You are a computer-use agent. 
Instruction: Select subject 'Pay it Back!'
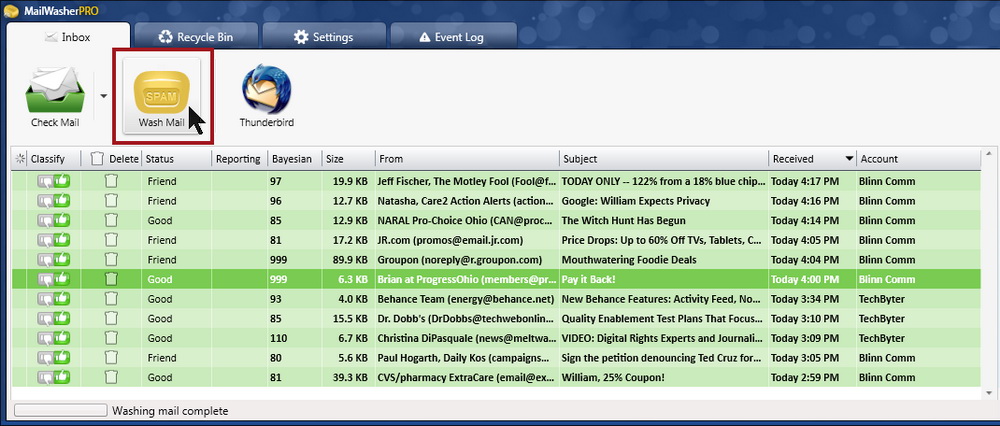coord(591,279)
